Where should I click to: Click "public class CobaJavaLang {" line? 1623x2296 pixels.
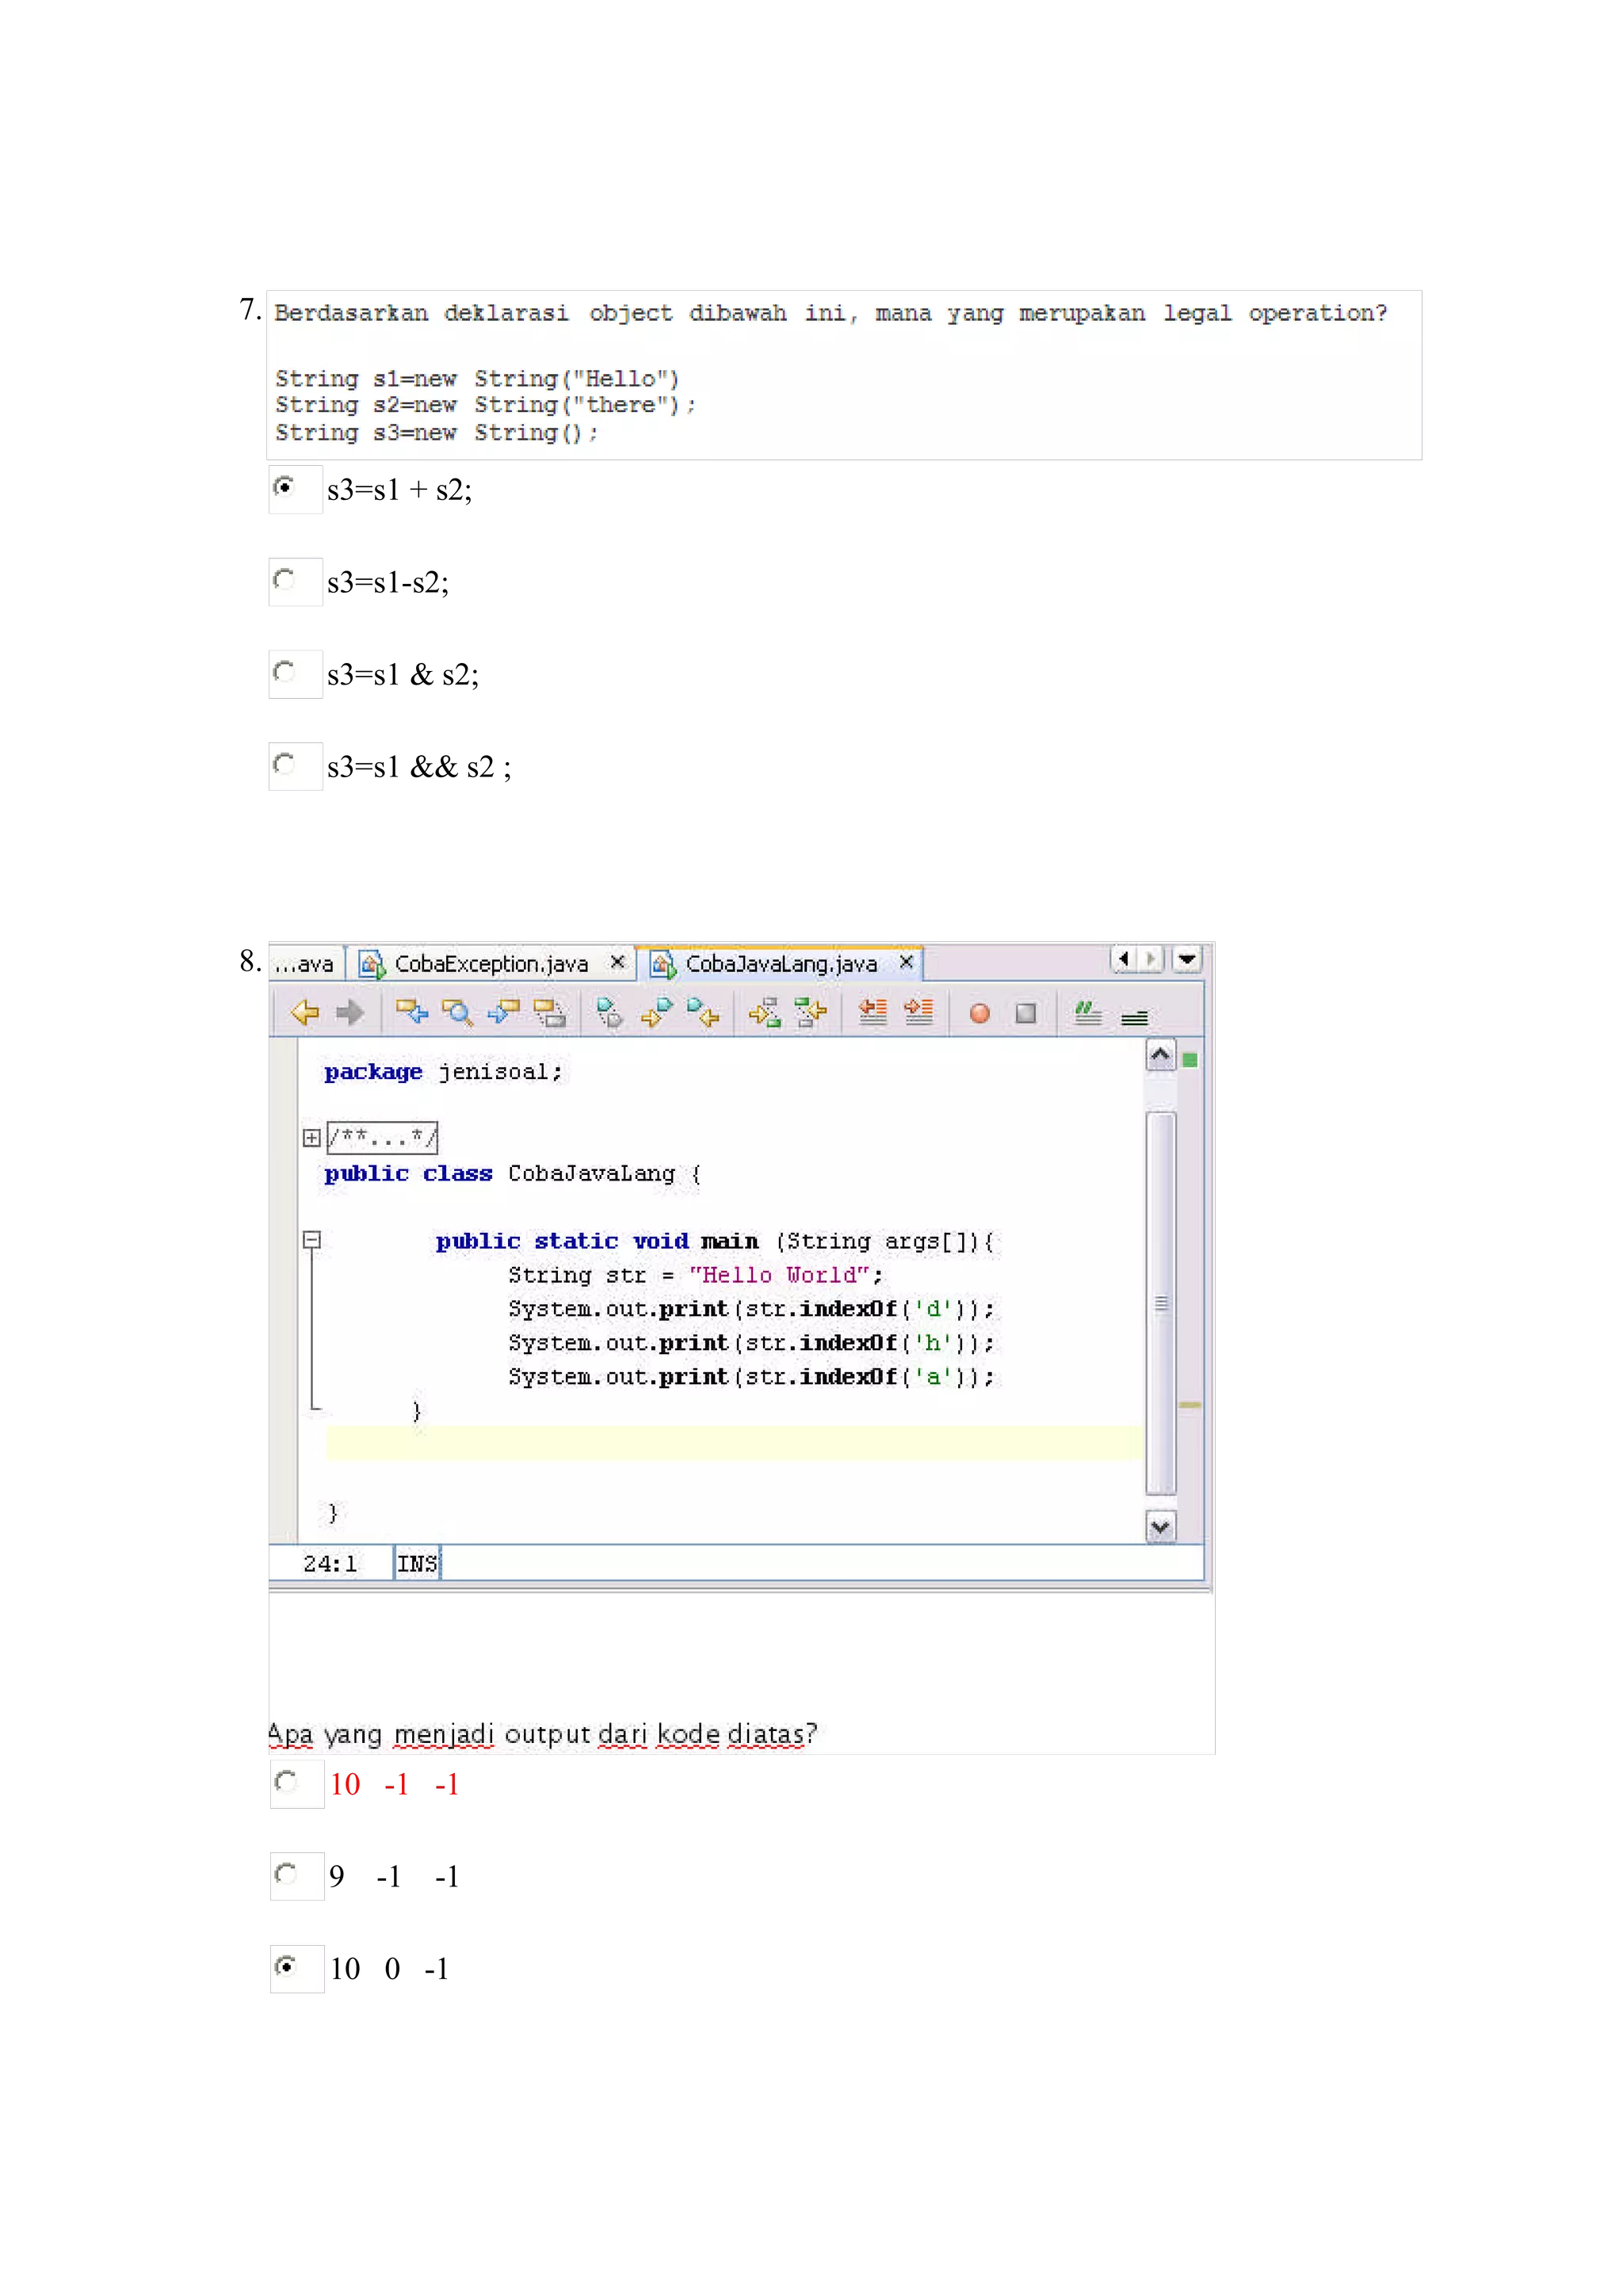pos(512,1174)
